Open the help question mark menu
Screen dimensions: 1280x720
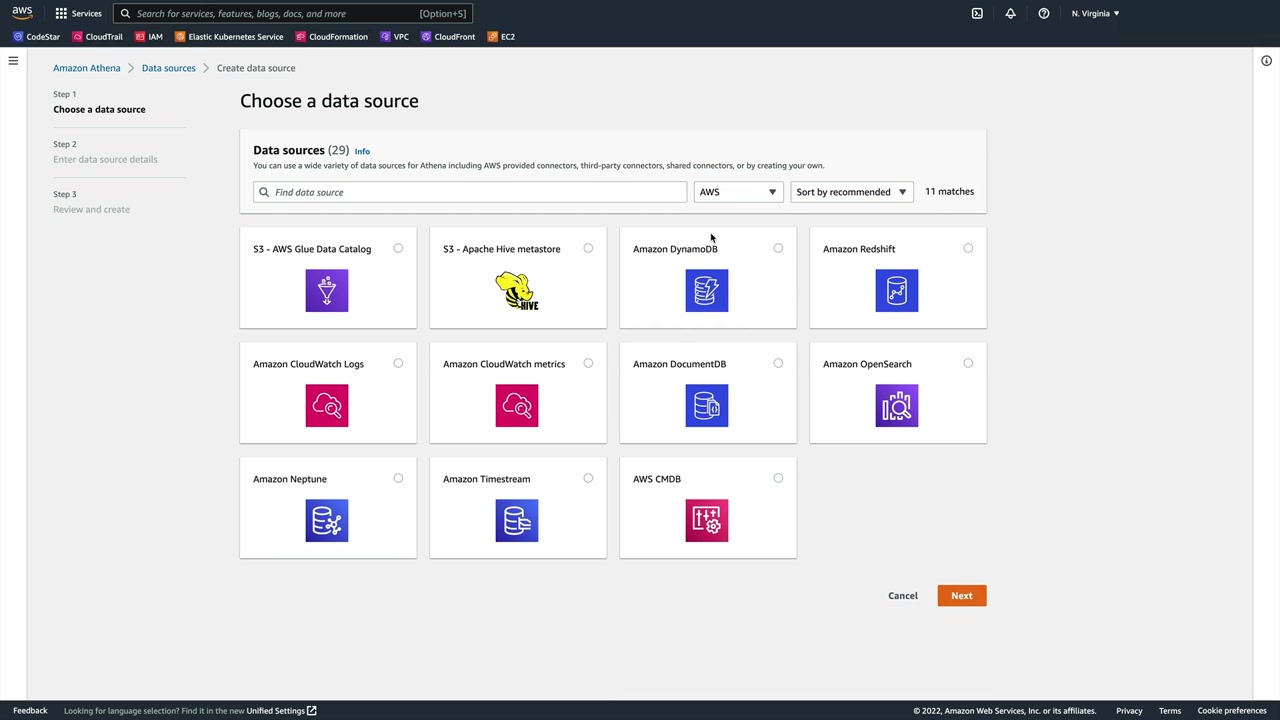(1043, 13)
